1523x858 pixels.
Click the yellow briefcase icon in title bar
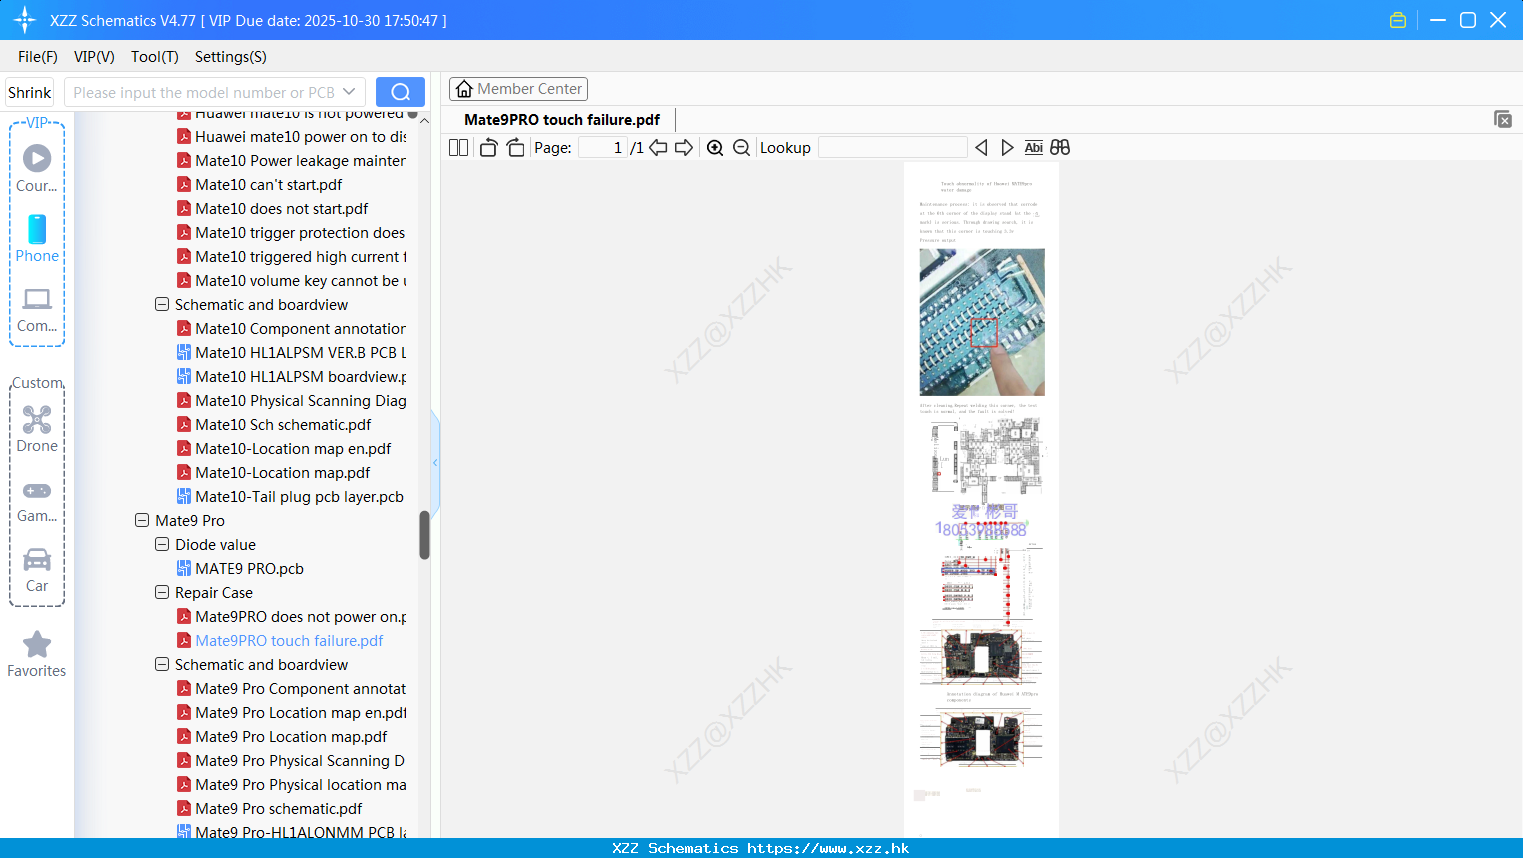click(x=1398, y=20)
